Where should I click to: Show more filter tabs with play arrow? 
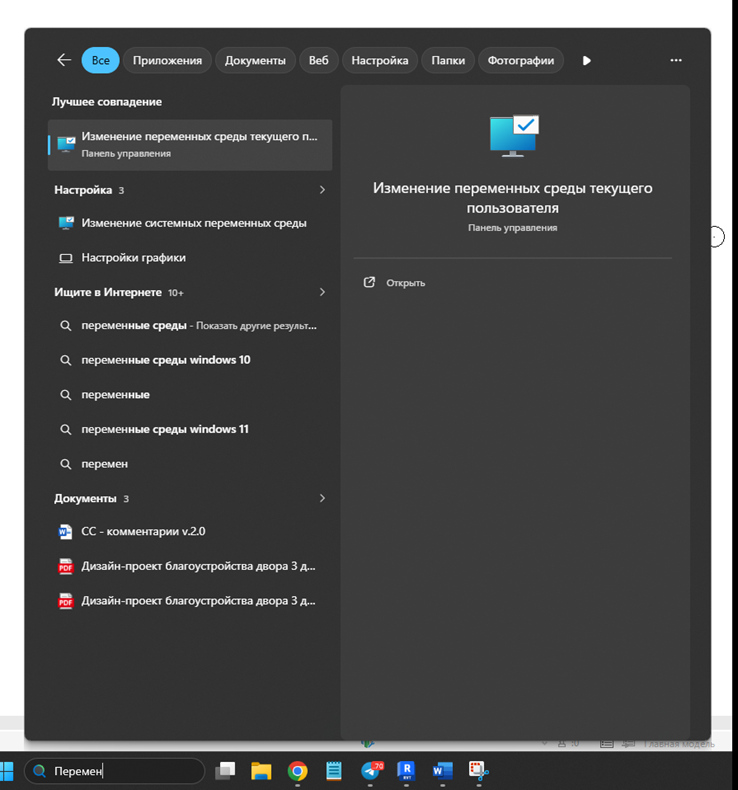586,60
